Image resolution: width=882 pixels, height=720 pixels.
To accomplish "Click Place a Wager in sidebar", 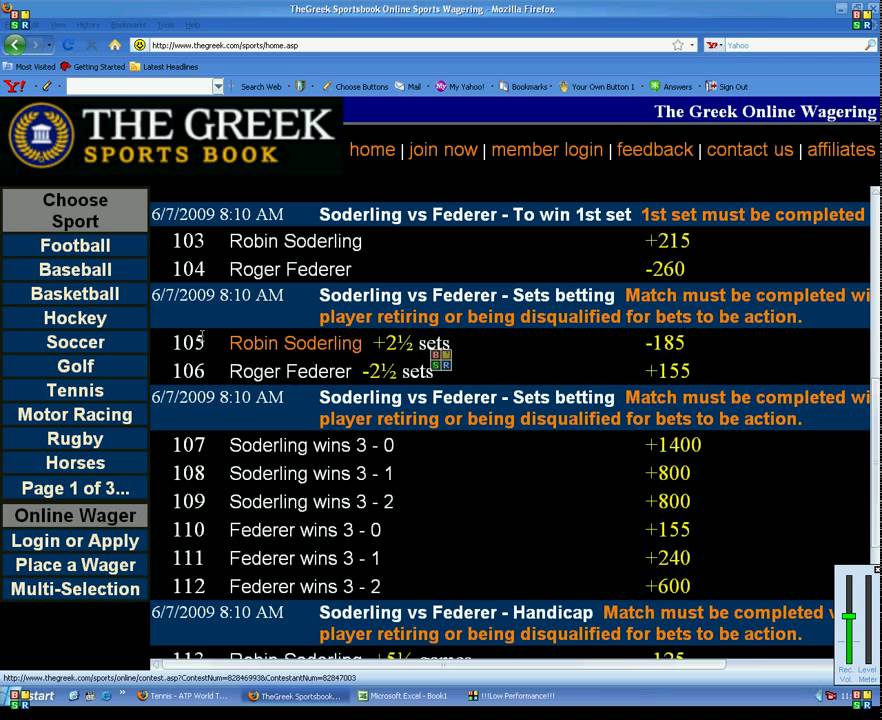I will point(75,565).
